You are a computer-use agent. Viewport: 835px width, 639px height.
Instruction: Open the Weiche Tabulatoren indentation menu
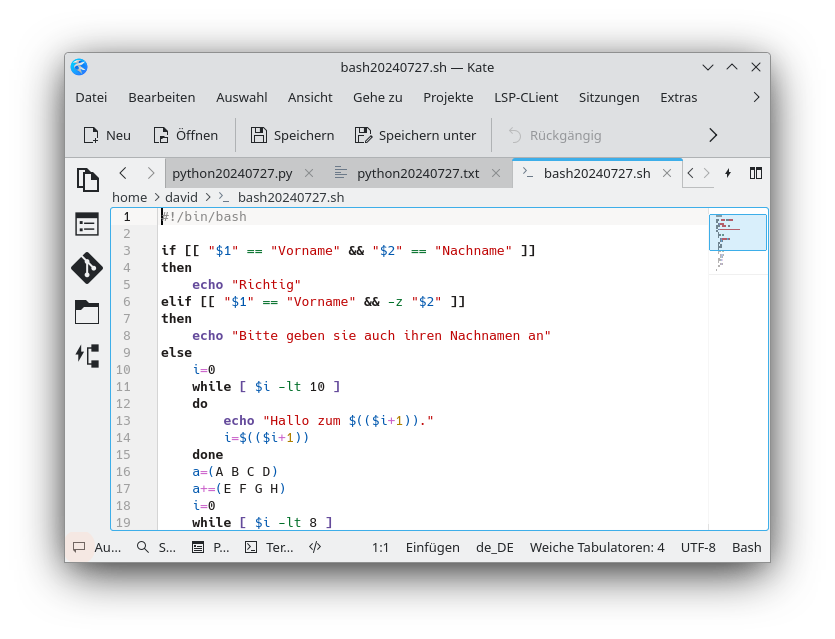pos(597,547)
